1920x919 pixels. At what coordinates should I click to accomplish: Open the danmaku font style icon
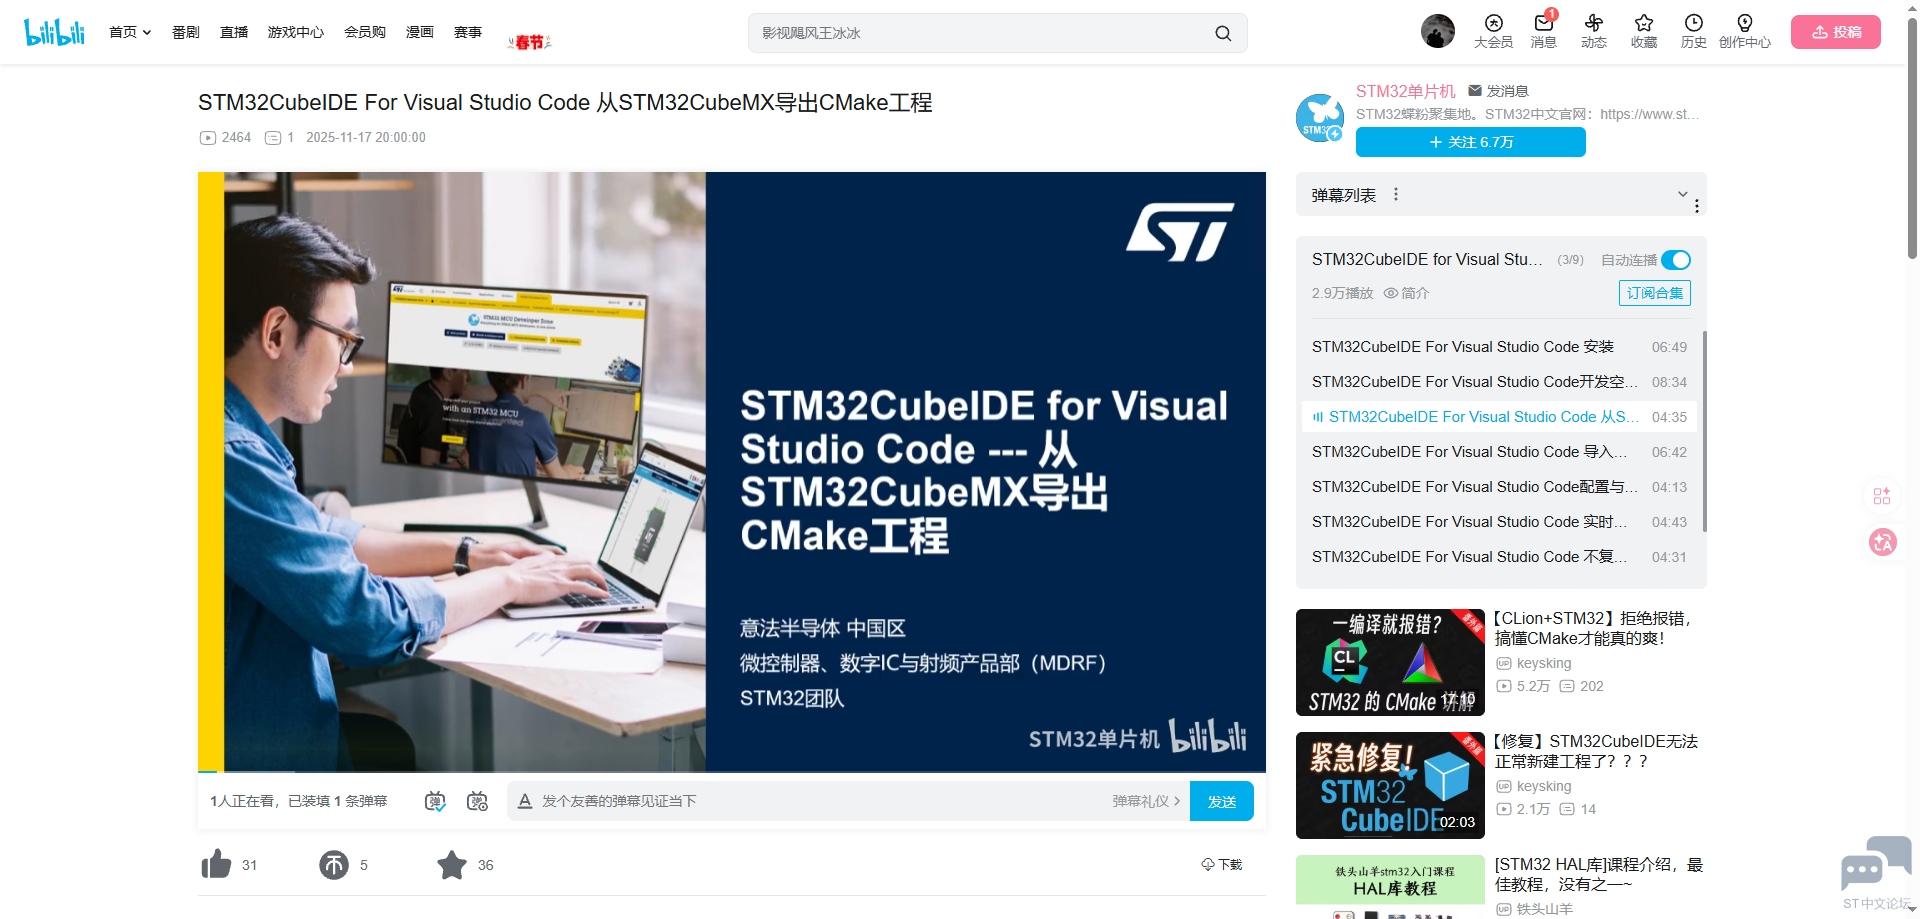[525, 801]
